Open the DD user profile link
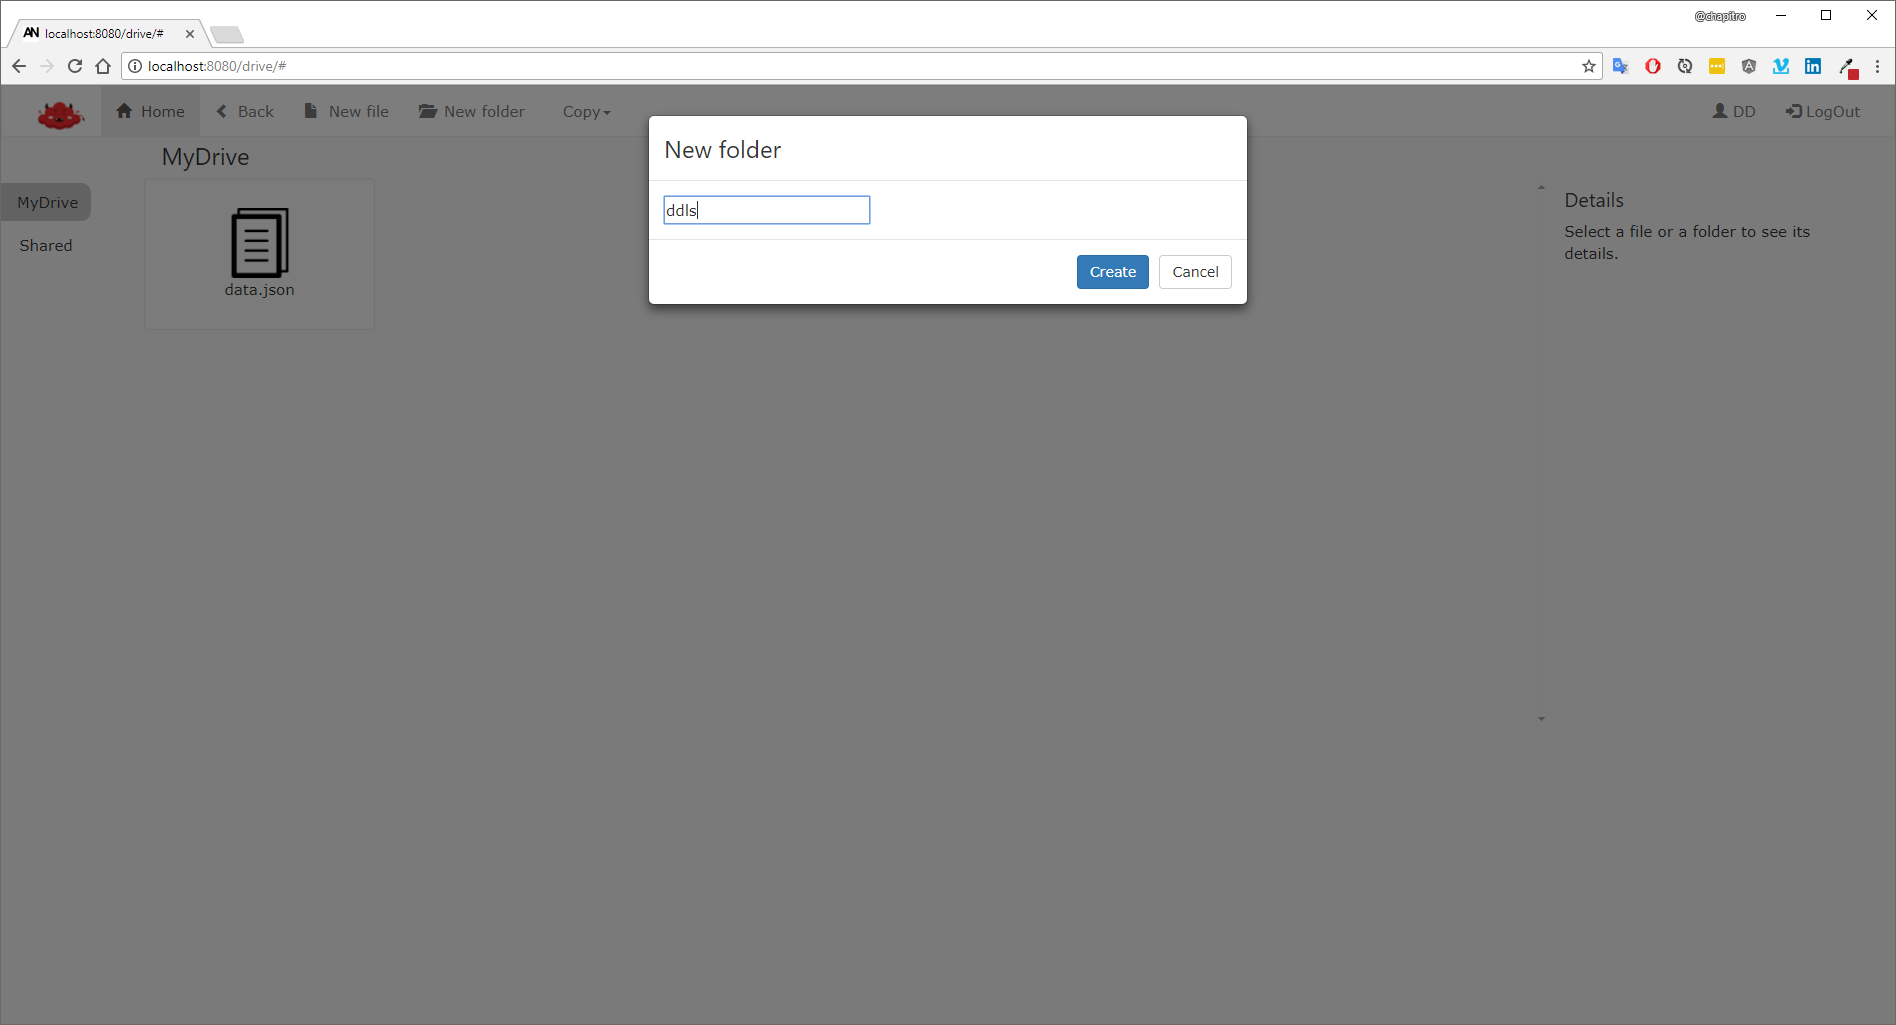1896x1025 pixels. coord(1734,111)
